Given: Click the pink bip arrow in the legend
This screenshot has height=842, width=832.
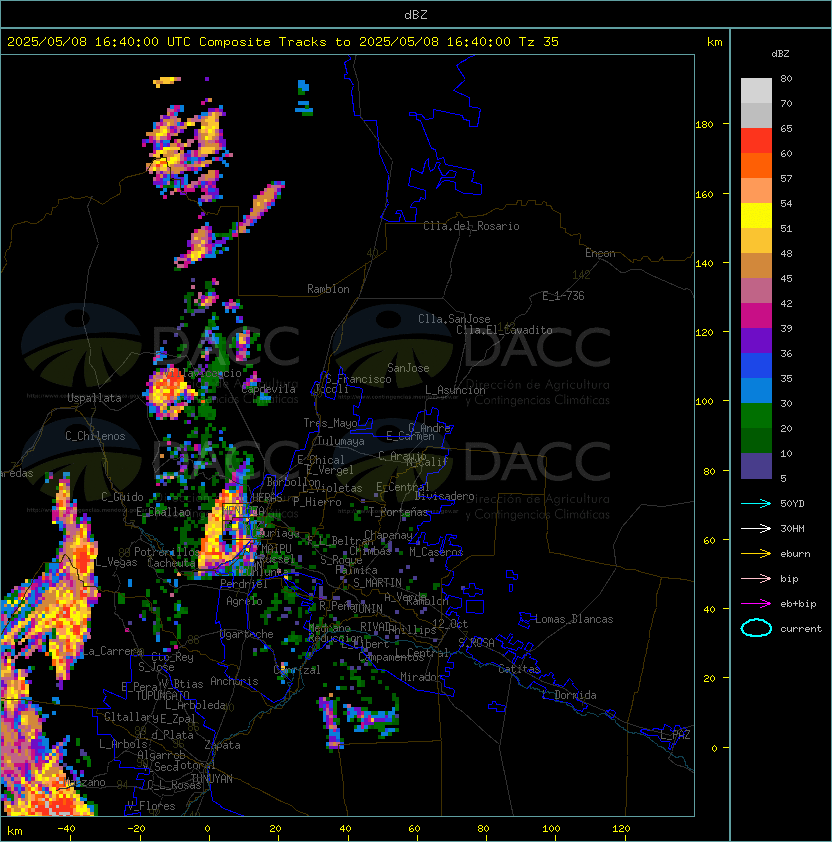Looking at the screenshot, I should click(756, 578).
